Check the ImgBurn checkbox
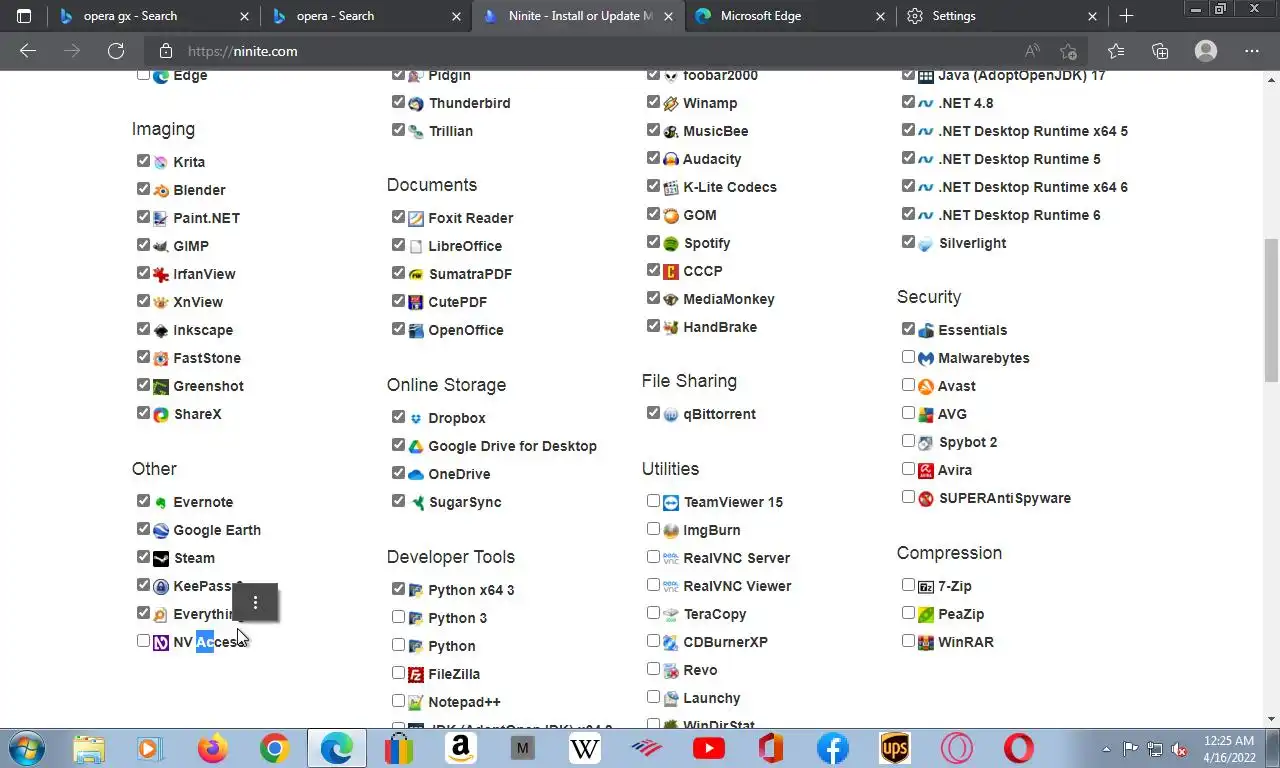The image size is (1280, 768). [653, 529]
